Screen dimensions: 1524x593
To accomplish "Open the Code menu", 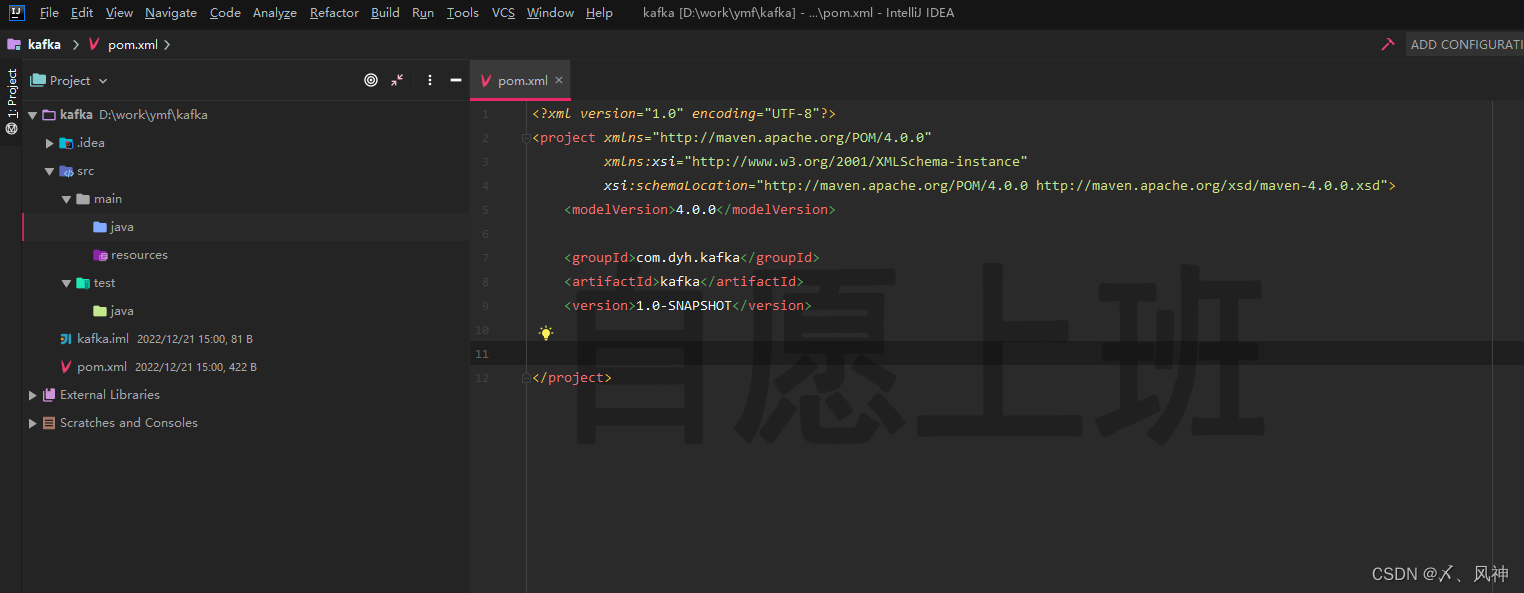I will (x=225, y=13).
